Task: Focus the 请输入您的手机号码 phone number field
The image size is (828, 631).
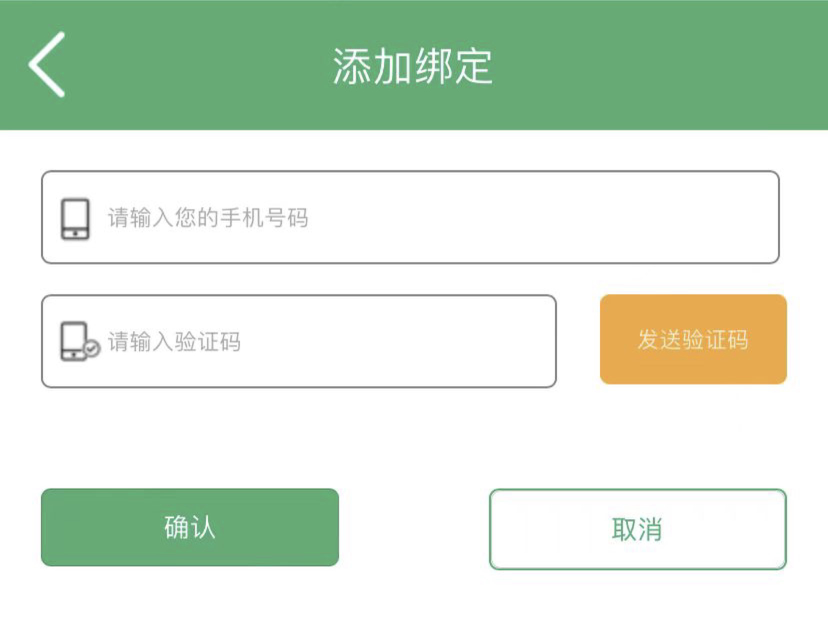Action: coord(410,217)
